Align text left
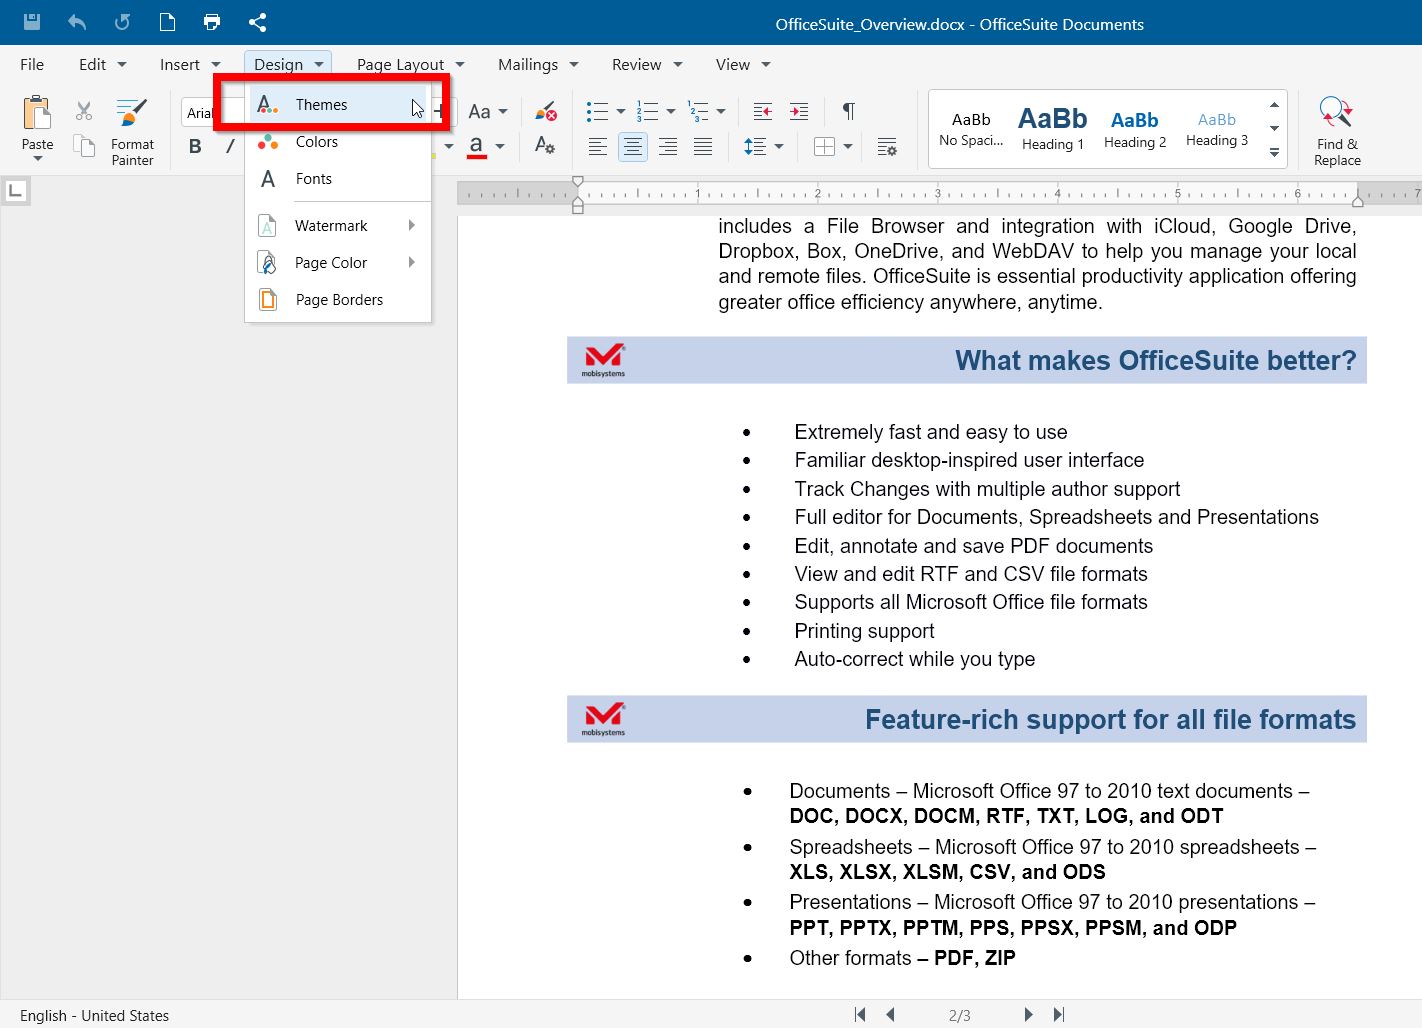This screenshot has height=1028, width=1422. [598, 147]
